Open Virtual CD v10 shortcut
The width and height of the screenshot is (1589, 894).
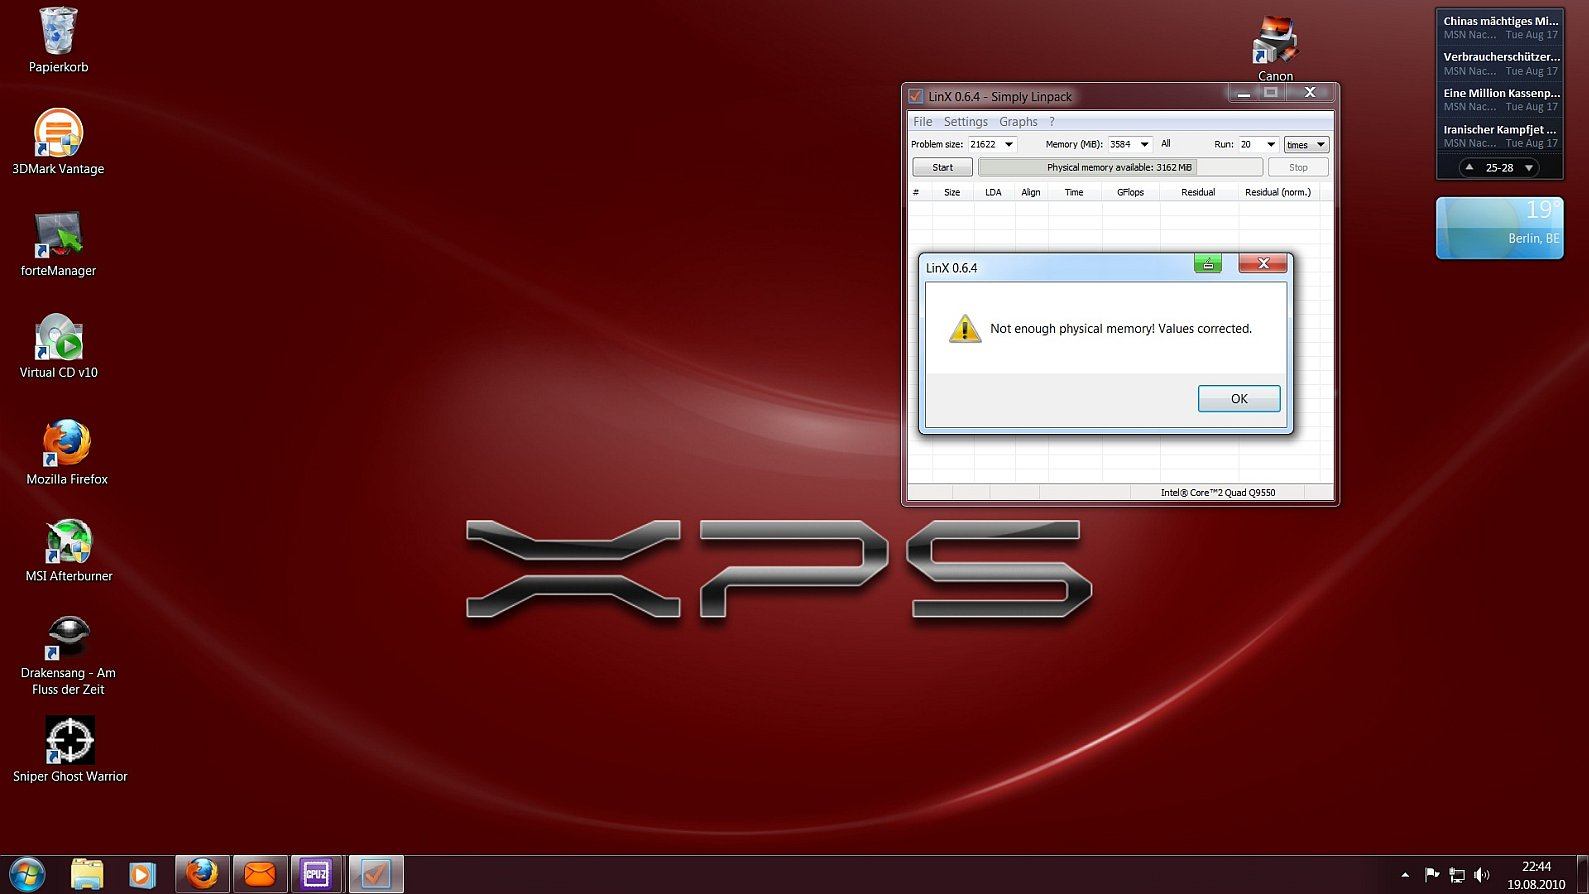click(x=58, y=346)
